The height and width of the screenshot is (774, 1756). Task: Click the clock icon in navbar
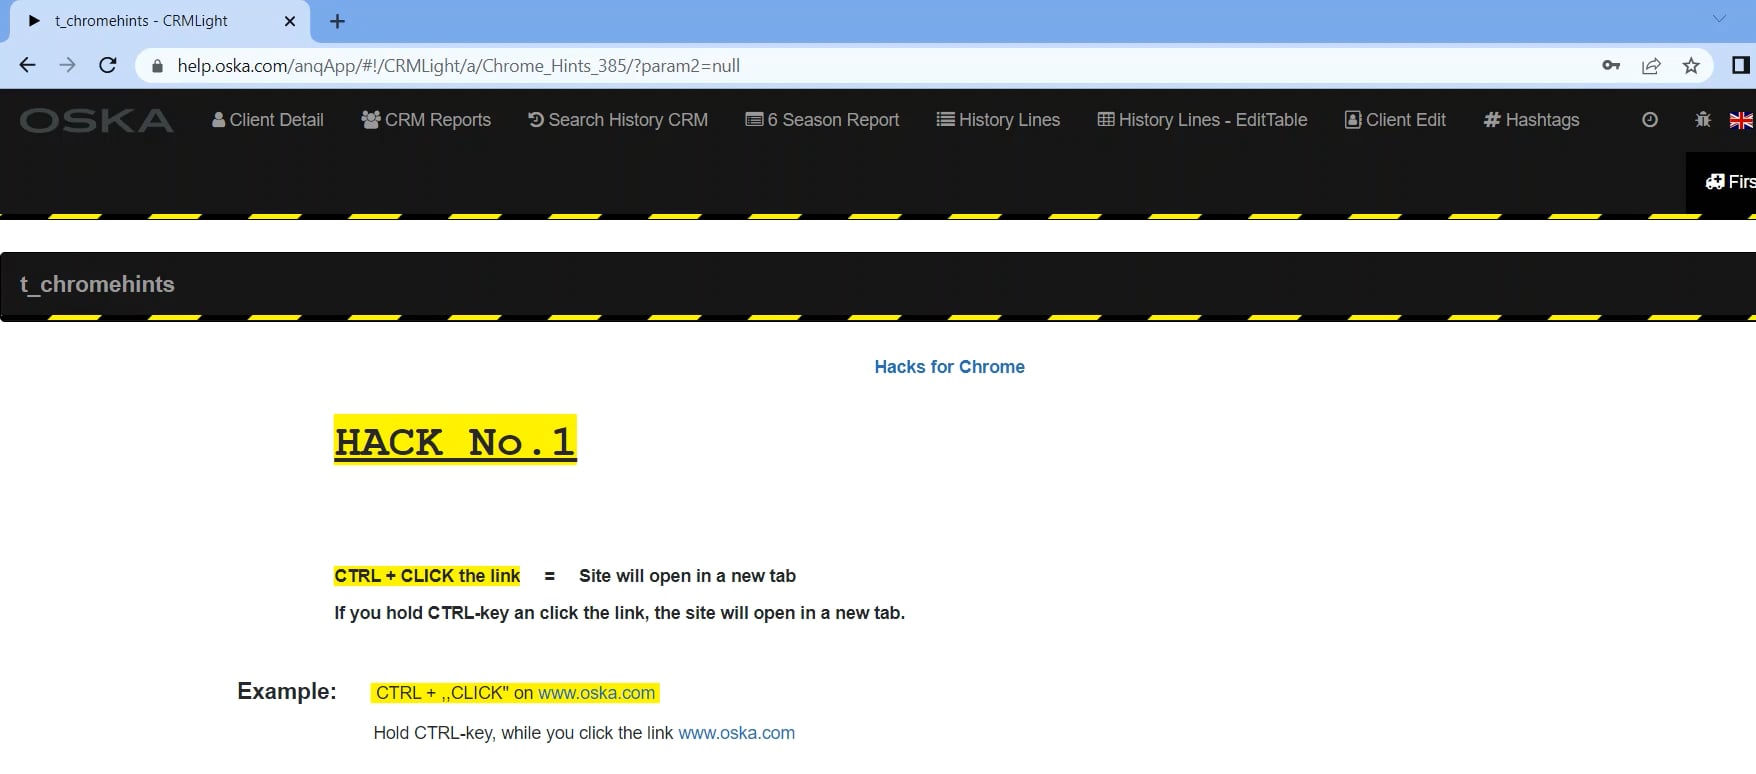(x=1650, y=120)
